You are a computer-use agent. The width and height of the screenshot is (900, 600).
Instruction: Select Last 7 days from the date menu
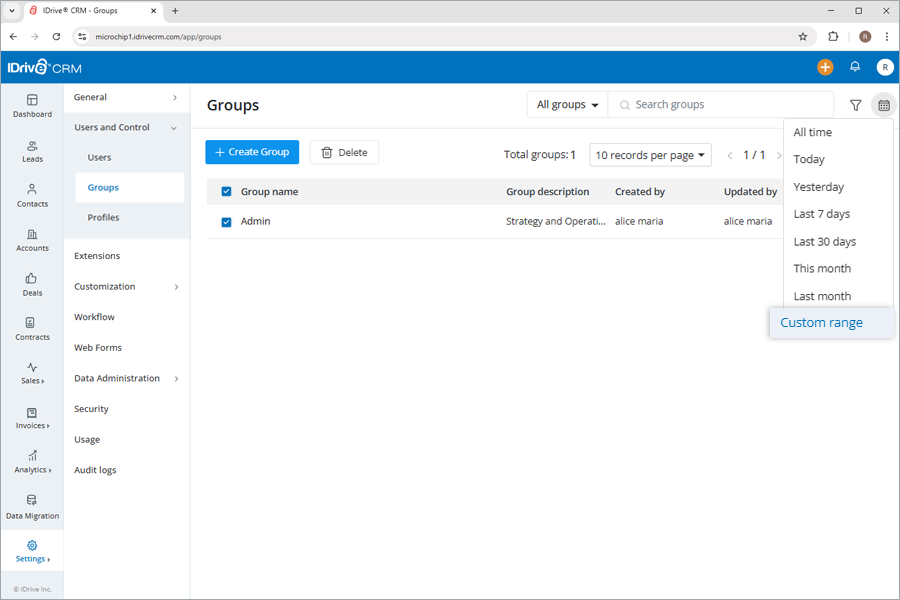pyautogui.click(x=822, y=213)
